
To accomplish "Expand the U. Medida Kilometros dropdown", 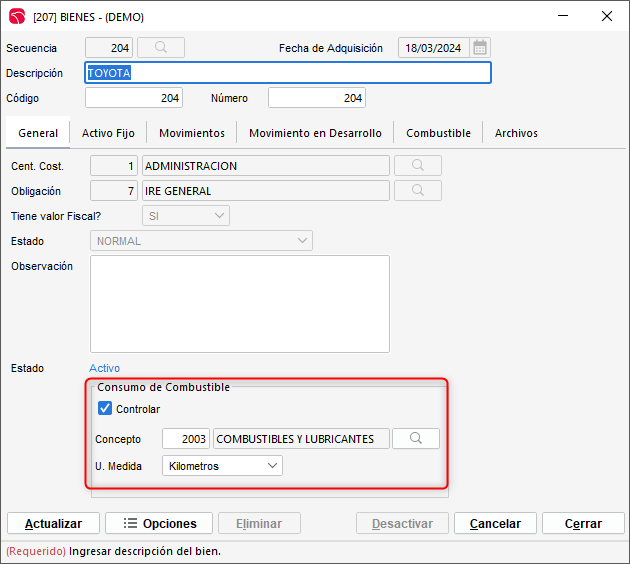I will pyautogui.click(x=271, y=466).
